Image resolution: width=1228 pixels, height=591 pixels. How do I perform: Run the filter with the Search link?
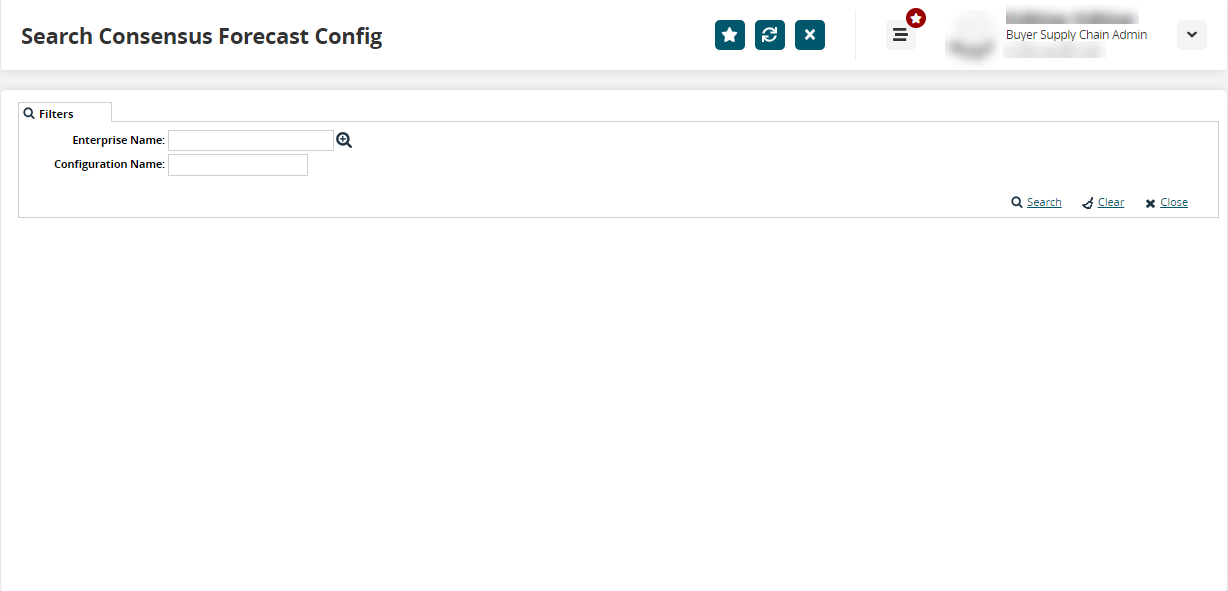point(1044,202)
